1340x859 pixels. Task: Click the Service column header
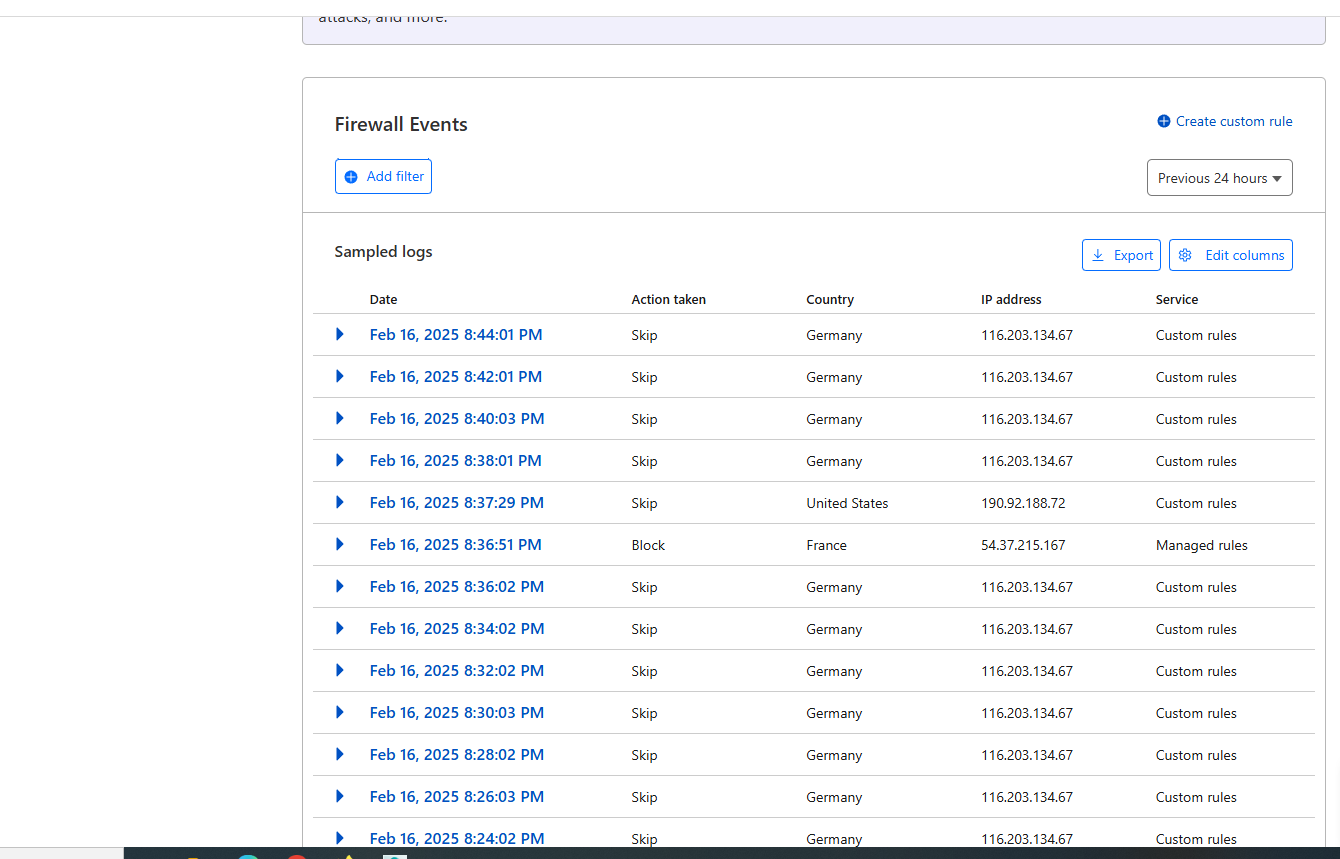(x=1177, y=299)
